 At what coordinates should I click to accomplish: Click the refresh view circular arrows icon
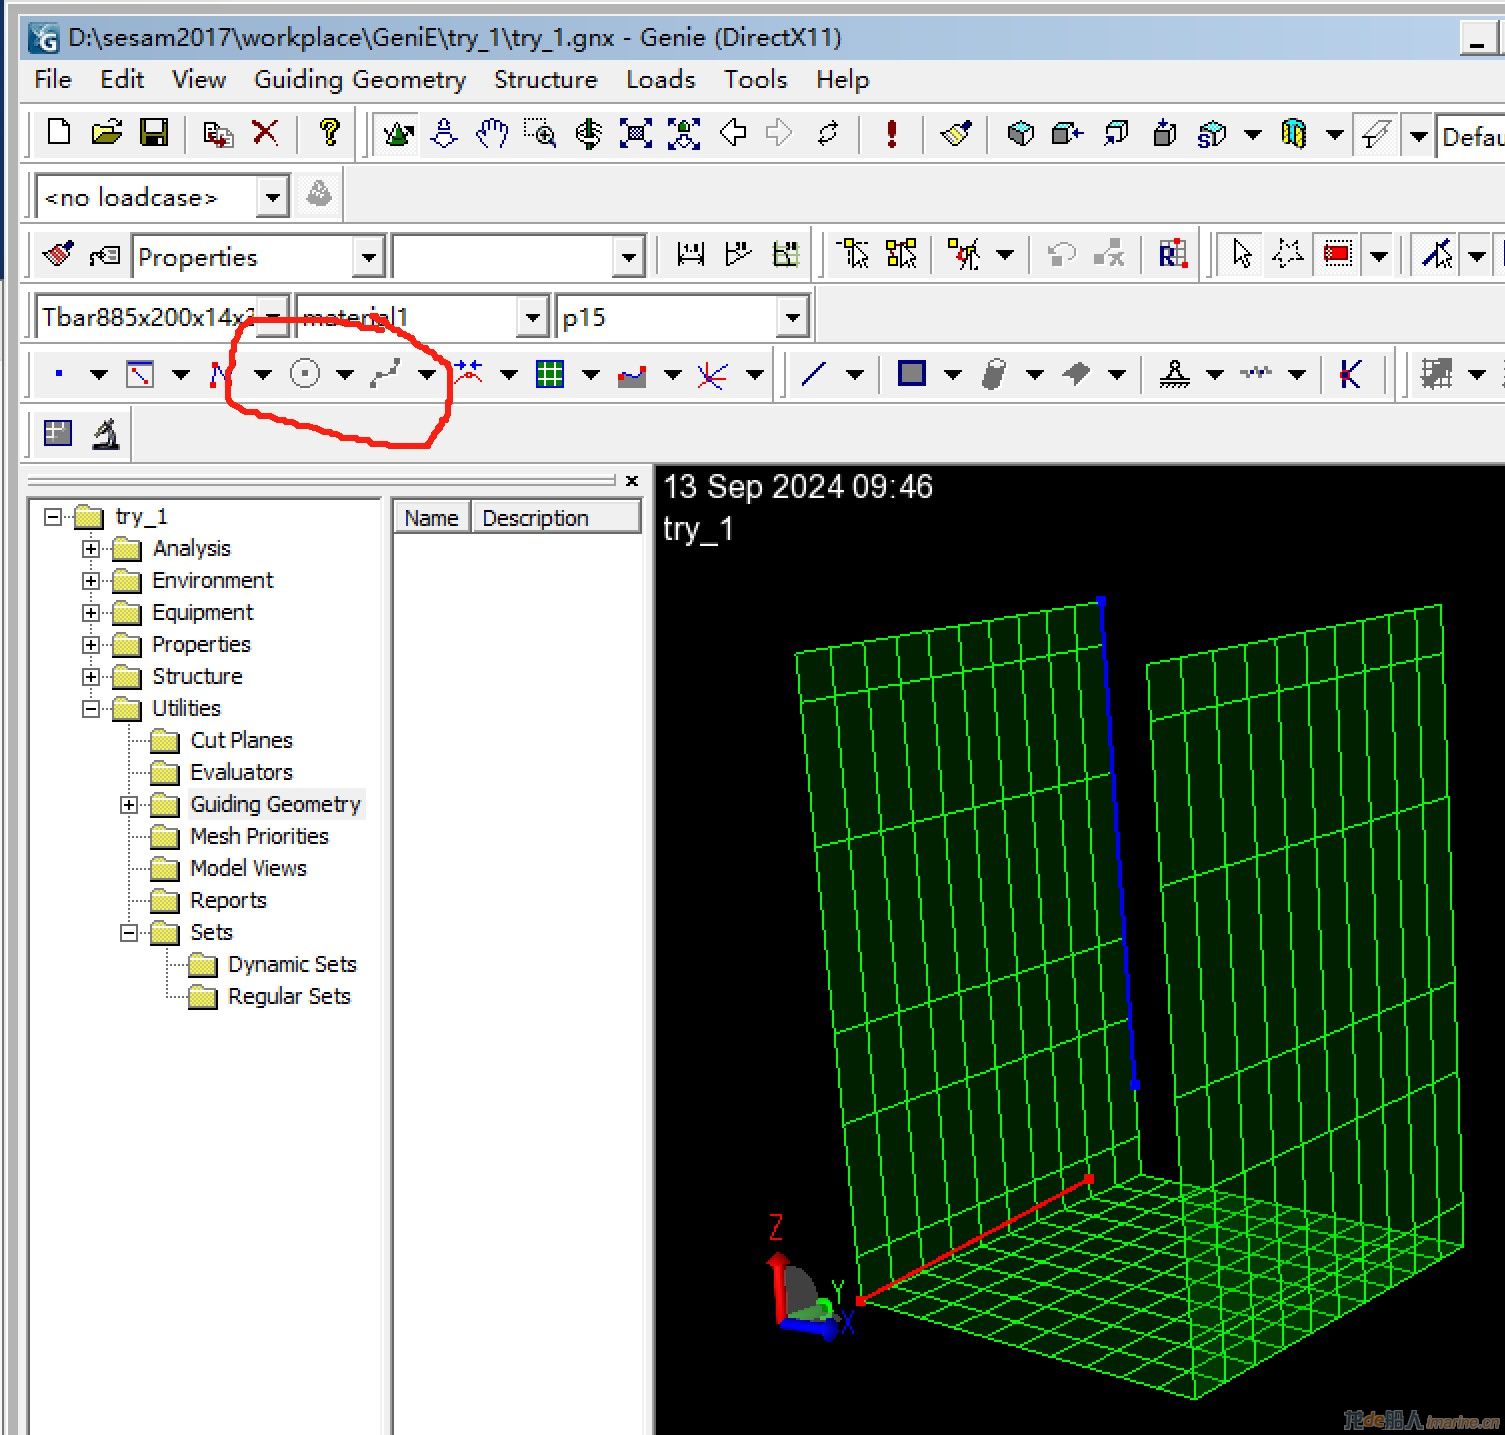coord(828,133)
